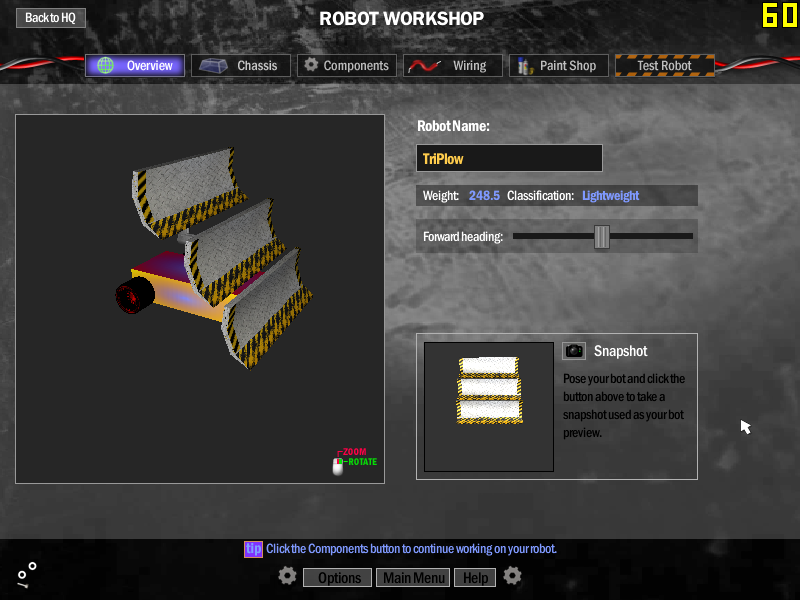Click the weight value 248.5
800x600 pixels.
point(484,195)
